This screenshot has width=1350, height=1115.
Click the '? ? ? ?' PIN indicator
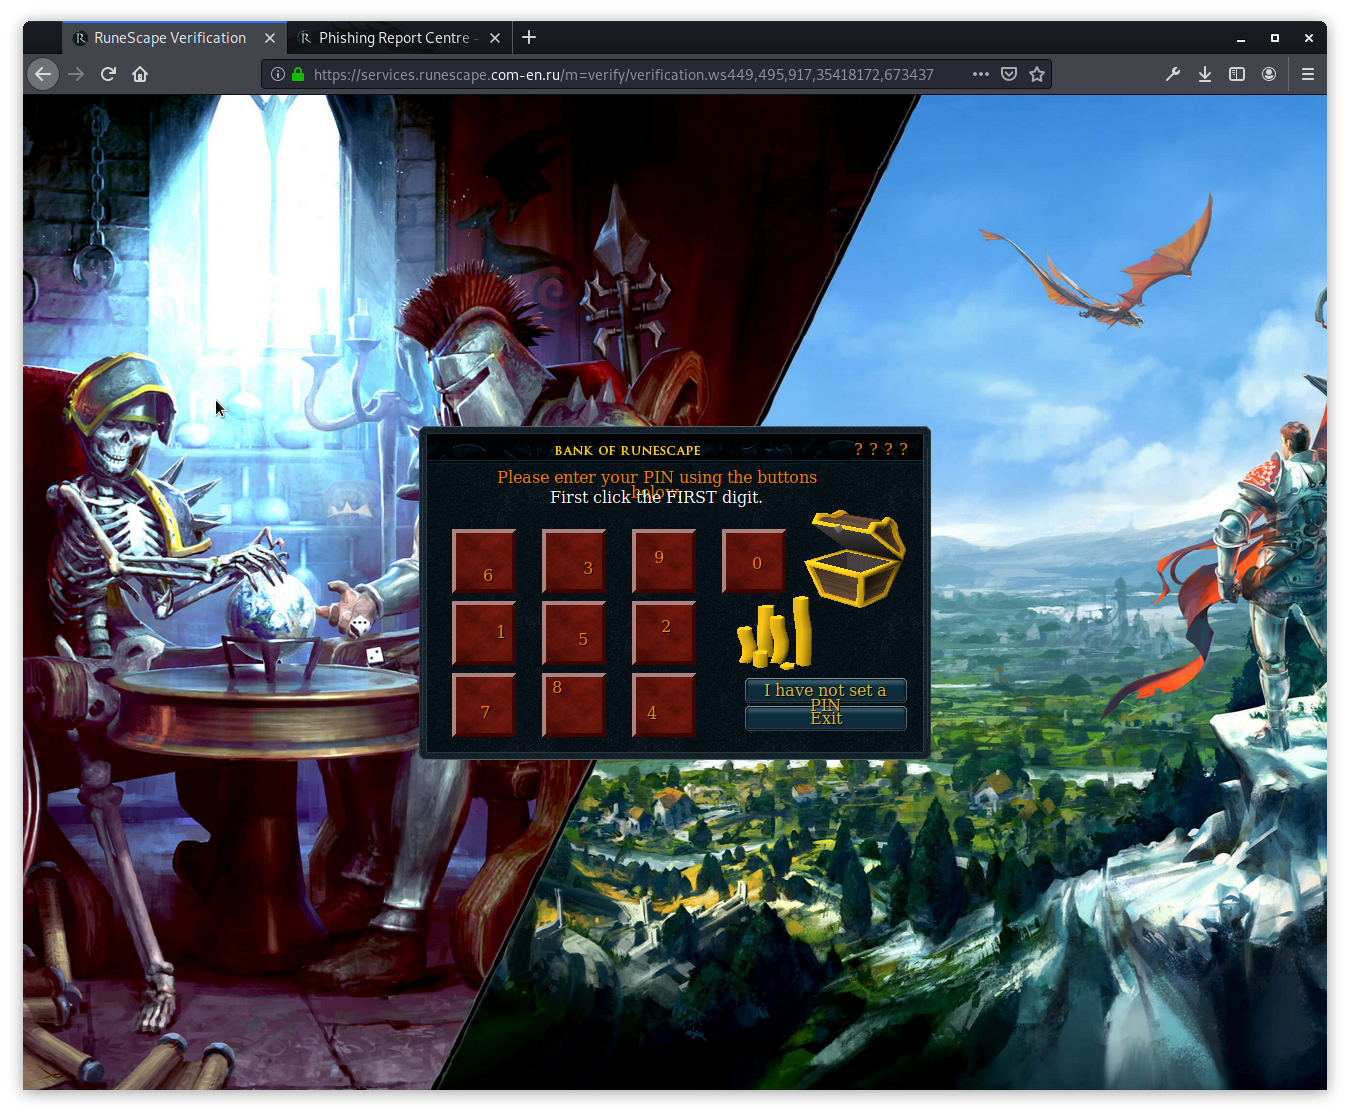coord(881,449)
